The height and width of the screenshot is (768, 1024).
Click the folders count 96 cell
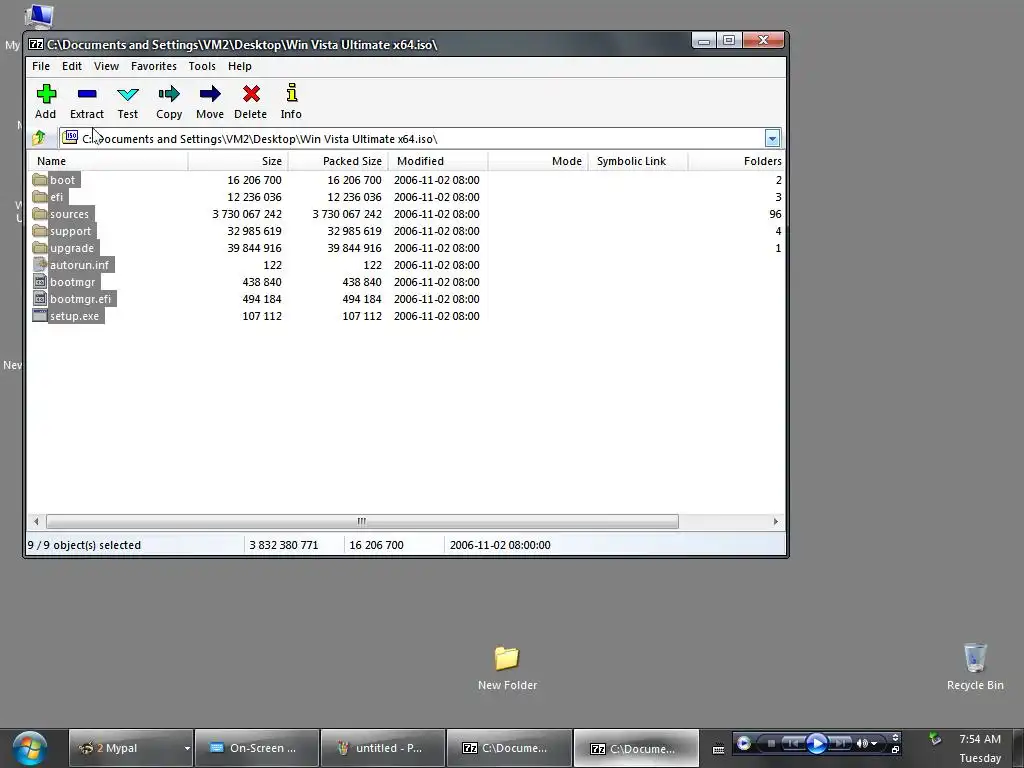point(775,214)
